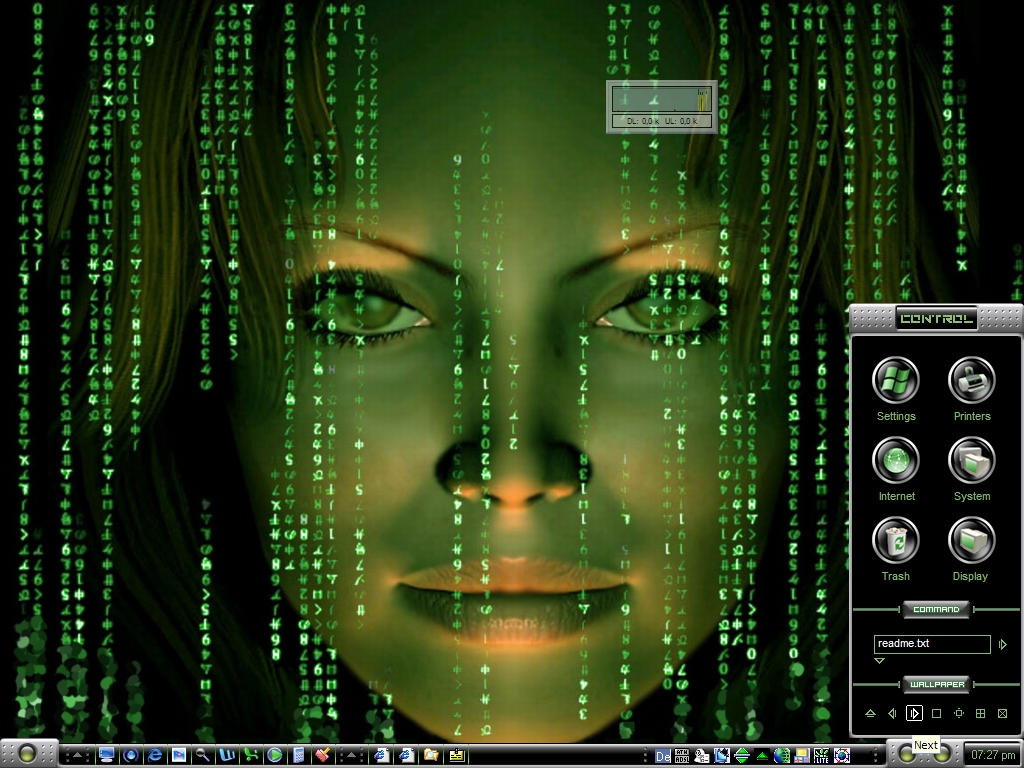The height and width of the screenshot is (768, 1024).
Task: Open the Display icon in Control panel
Action: tap(972, 540)
